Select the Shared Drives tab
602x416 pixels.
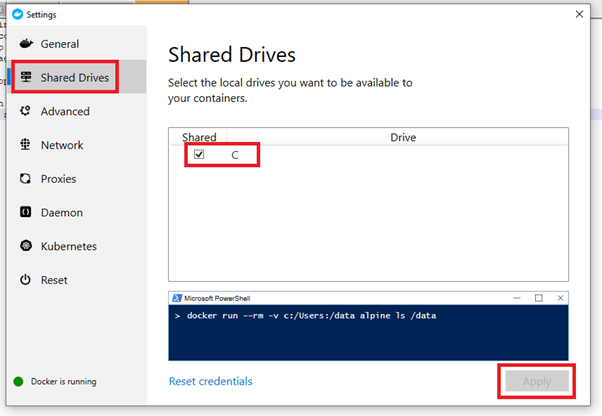(77, 77)
